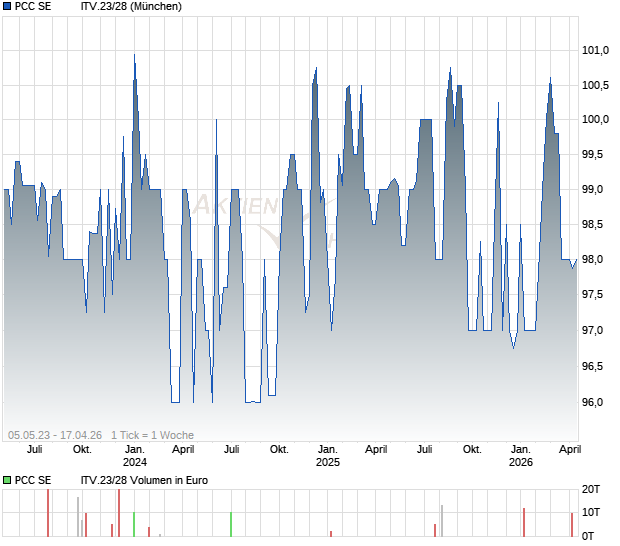Select the 'Jan. 2026' x-axis label
The height and width of the screenshot is (546, 620).
point(521,456)
